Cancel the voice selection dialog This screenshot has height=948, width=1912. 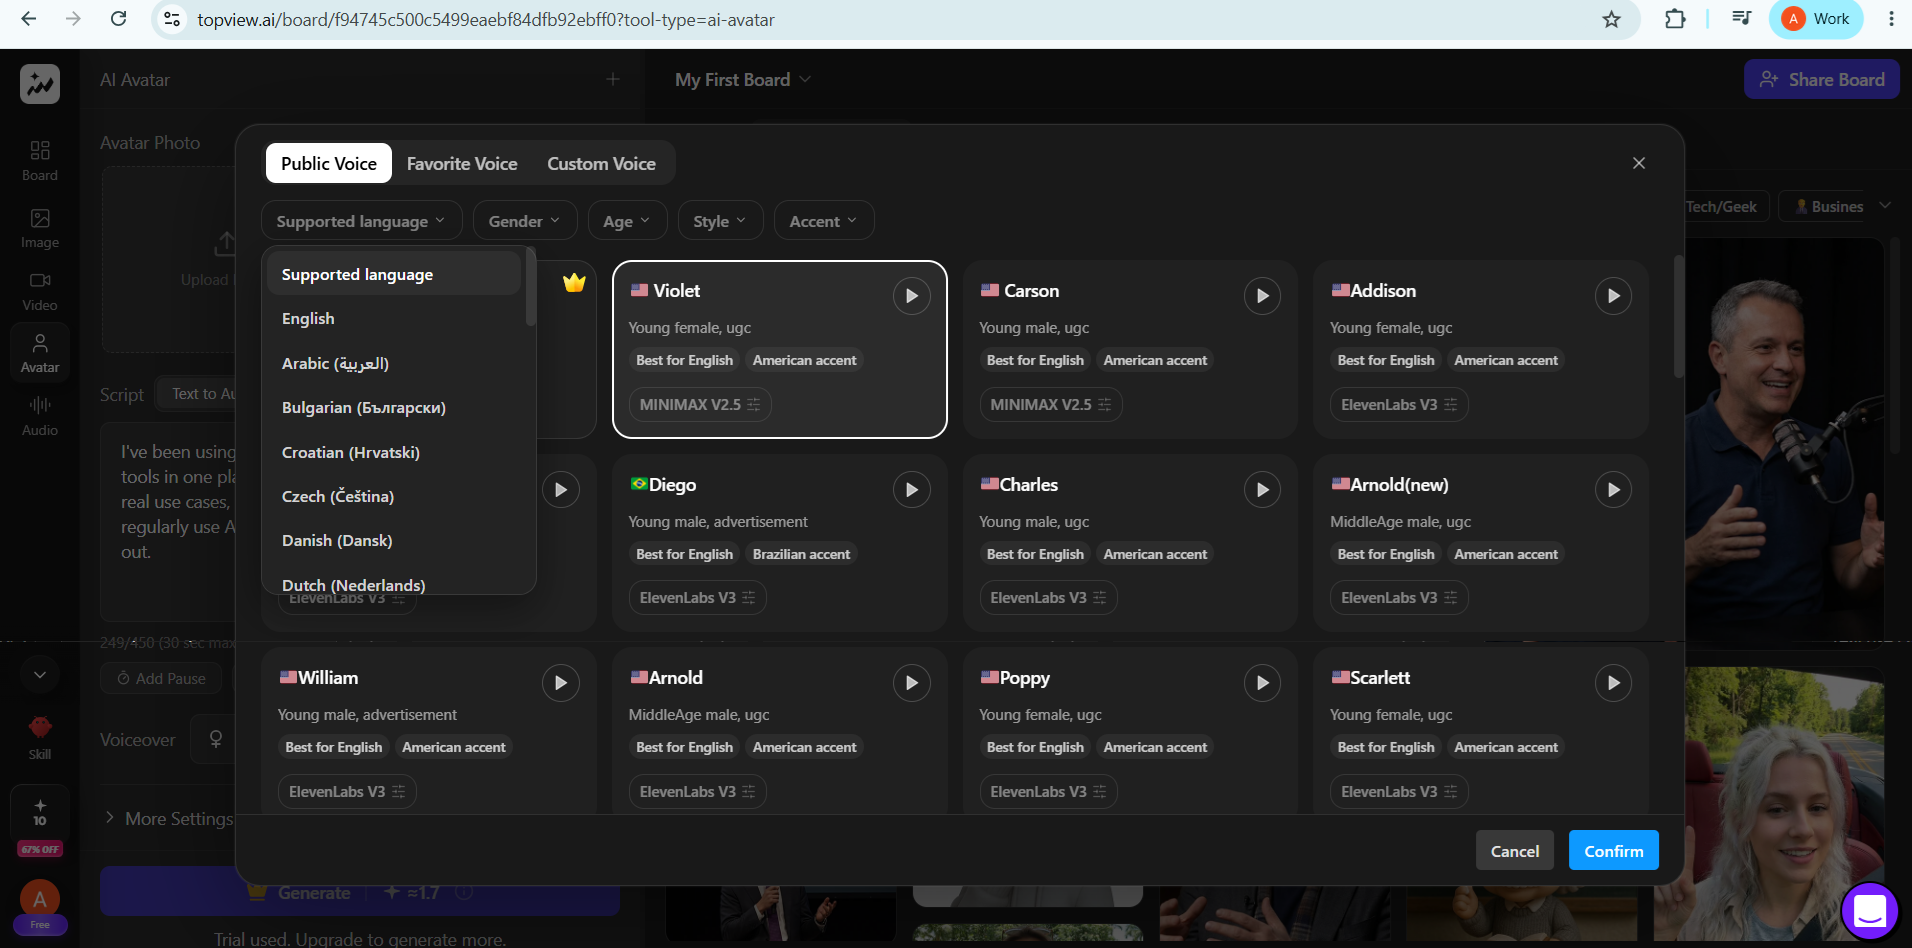pos(1515,851)
